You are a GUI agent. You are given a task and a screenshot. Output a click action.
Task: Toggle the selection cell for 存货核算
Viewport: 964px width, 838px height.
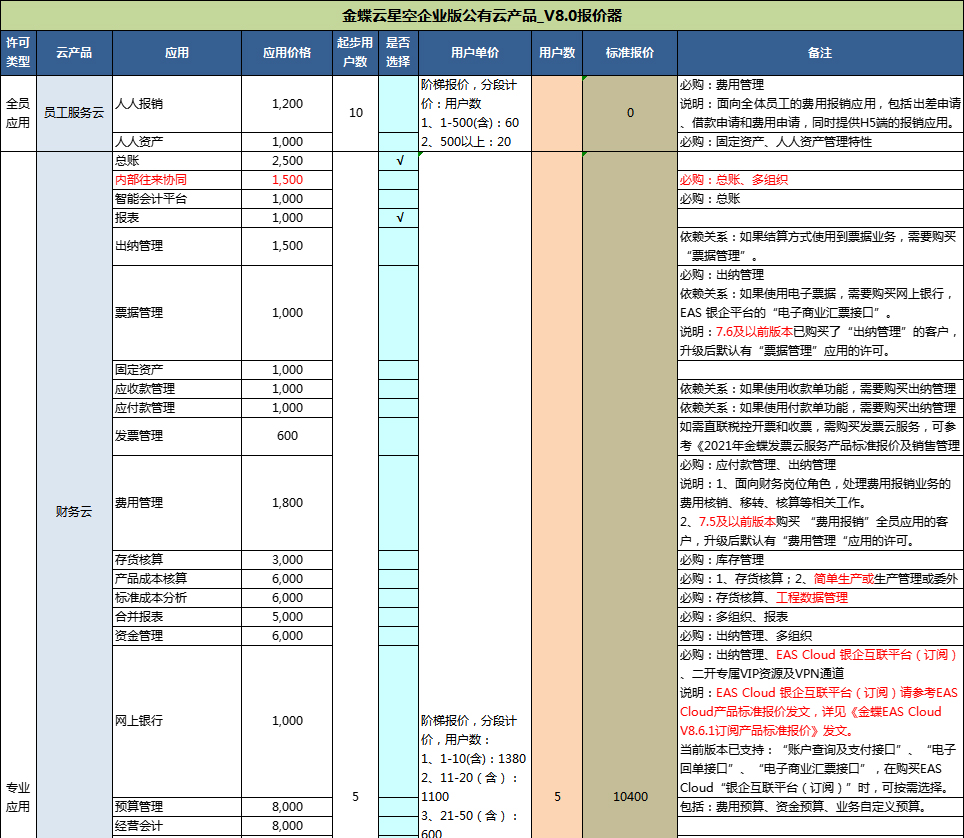398,560
